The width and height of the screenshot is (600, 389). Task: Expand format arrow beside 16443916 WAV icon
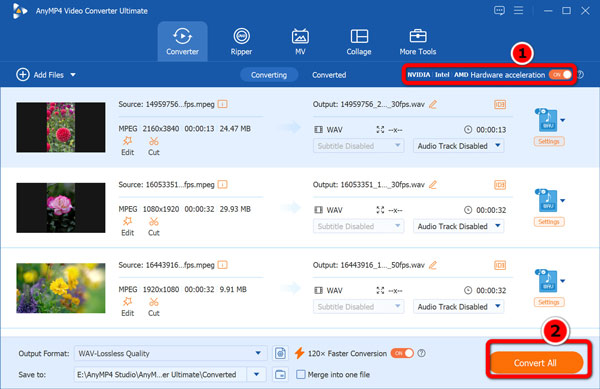click(562, 281)
